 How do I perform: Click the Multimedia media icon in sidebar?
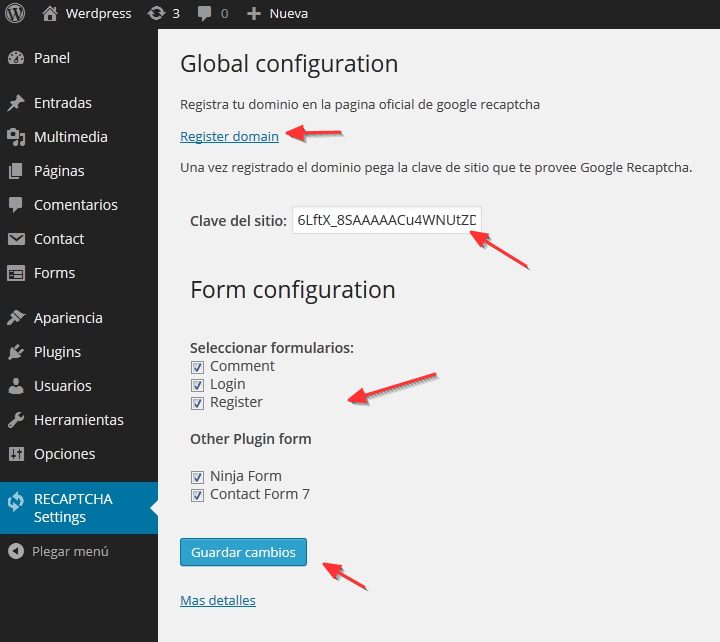[x=16, y=137]
